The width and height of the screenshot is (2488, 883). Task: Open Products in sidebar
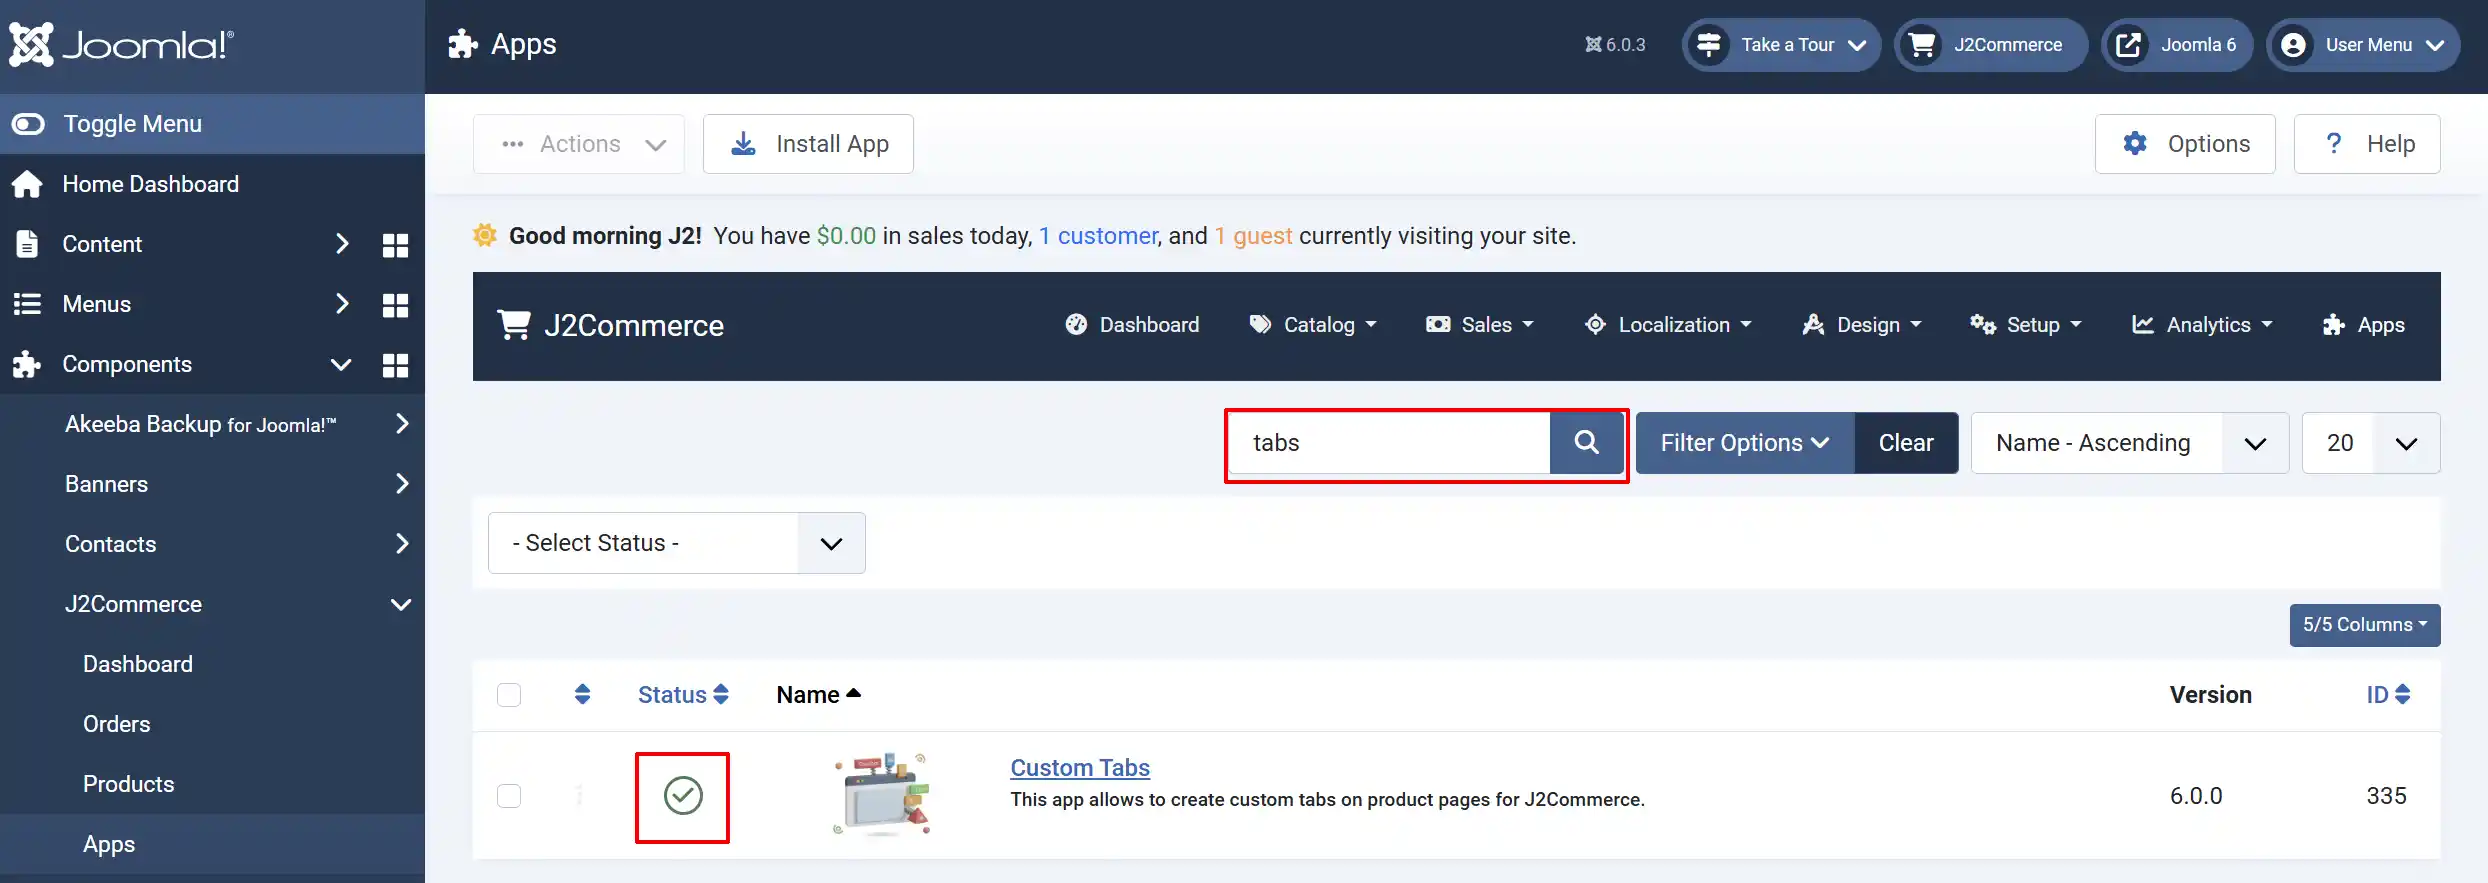[129, 784]
